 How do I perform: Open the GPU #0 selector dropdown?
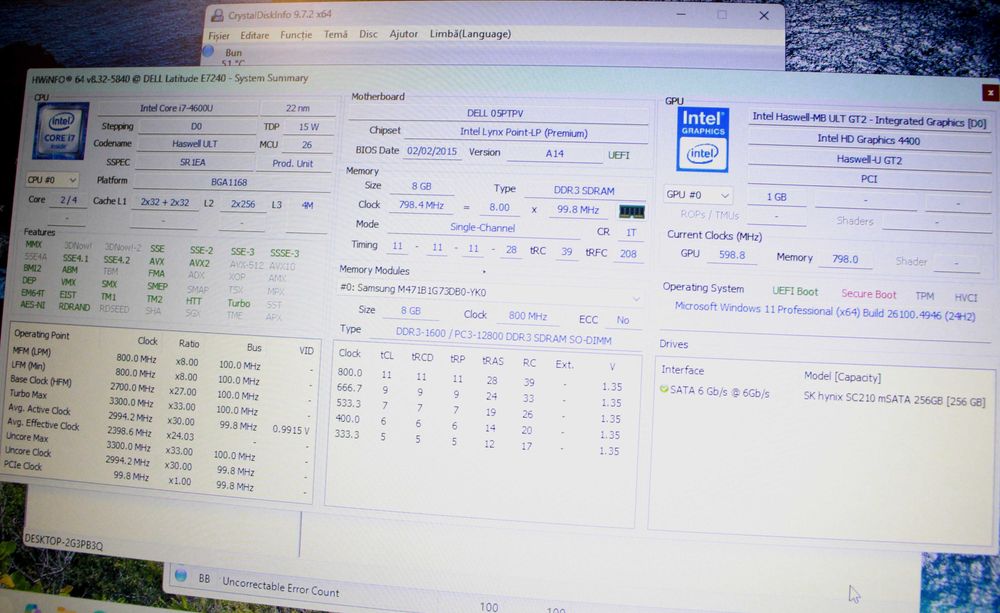697,195
